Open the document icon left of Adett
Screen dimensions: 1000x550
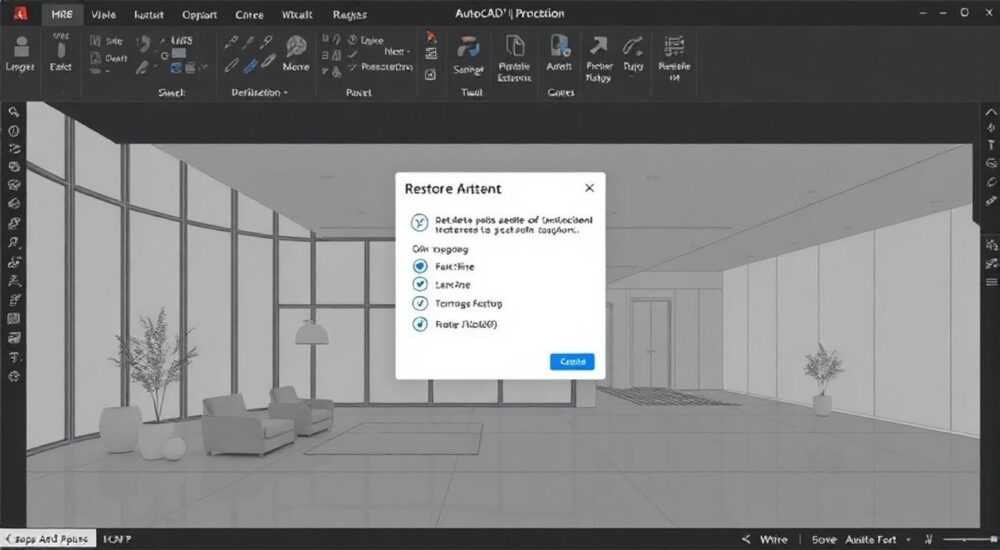click(514, 47)
